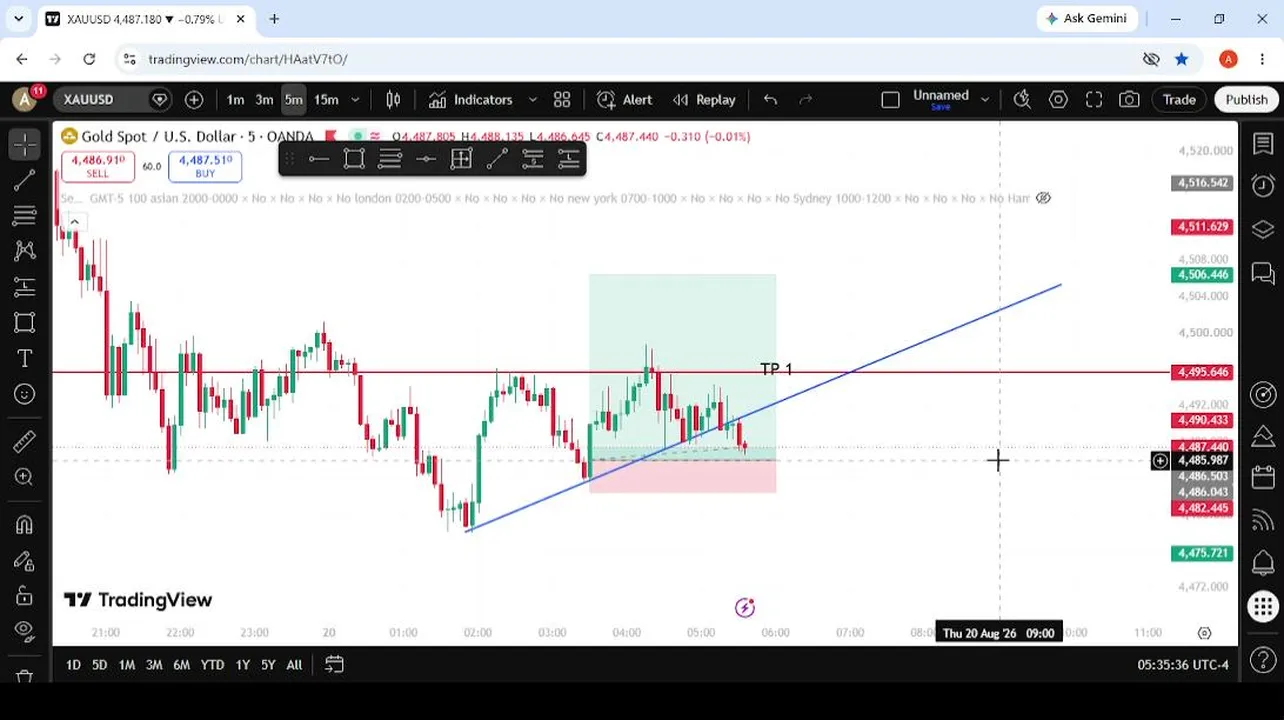1284x720 pixels.
Task: Expand the Unnamed layout dropdown arrow
Action: pyautogui.click(x=985, y=99)
